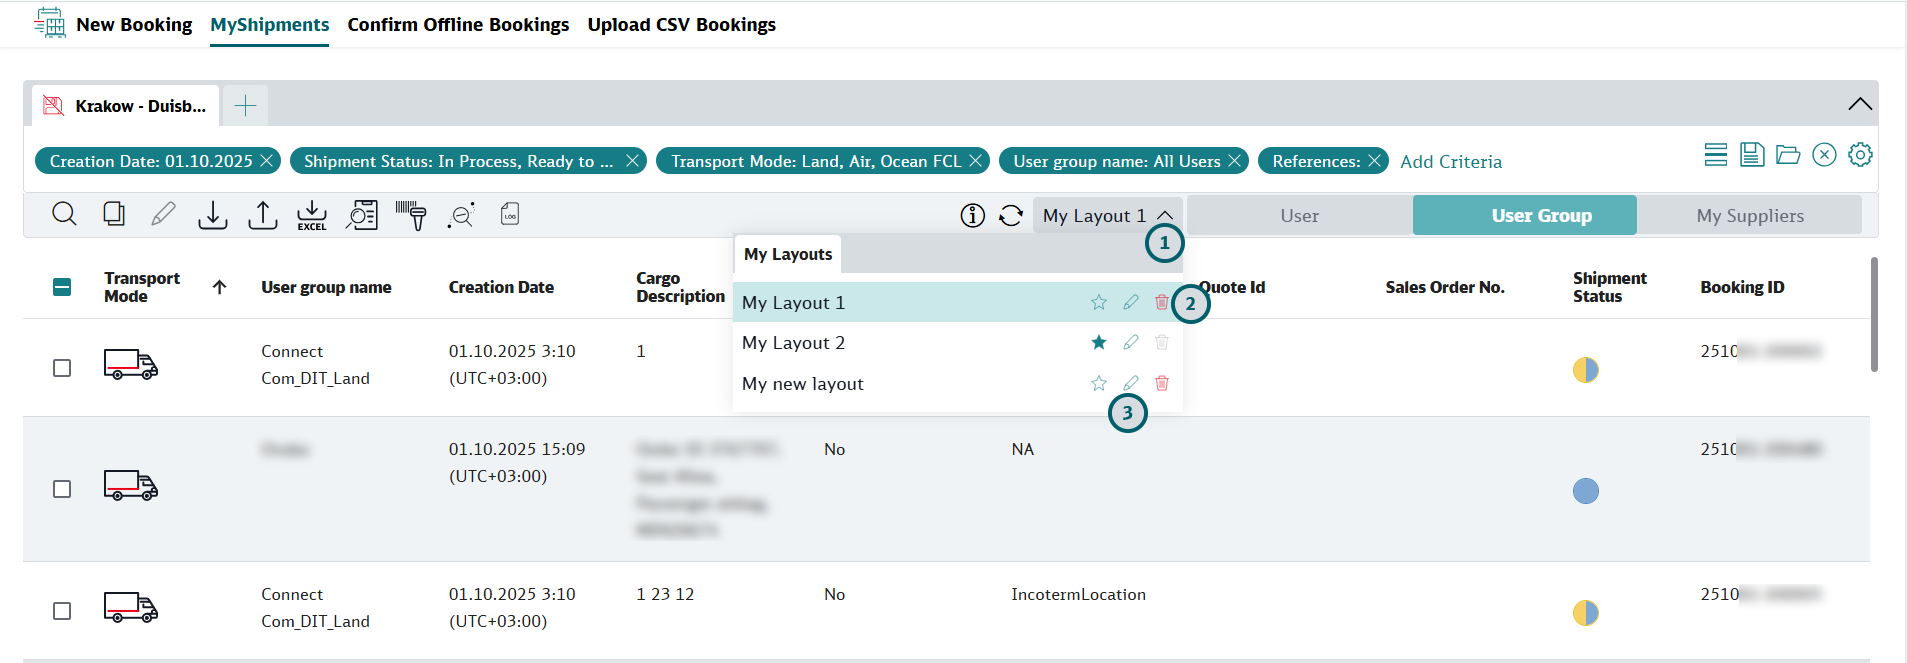Open the New Booking menu item

[x=134, y=25]
